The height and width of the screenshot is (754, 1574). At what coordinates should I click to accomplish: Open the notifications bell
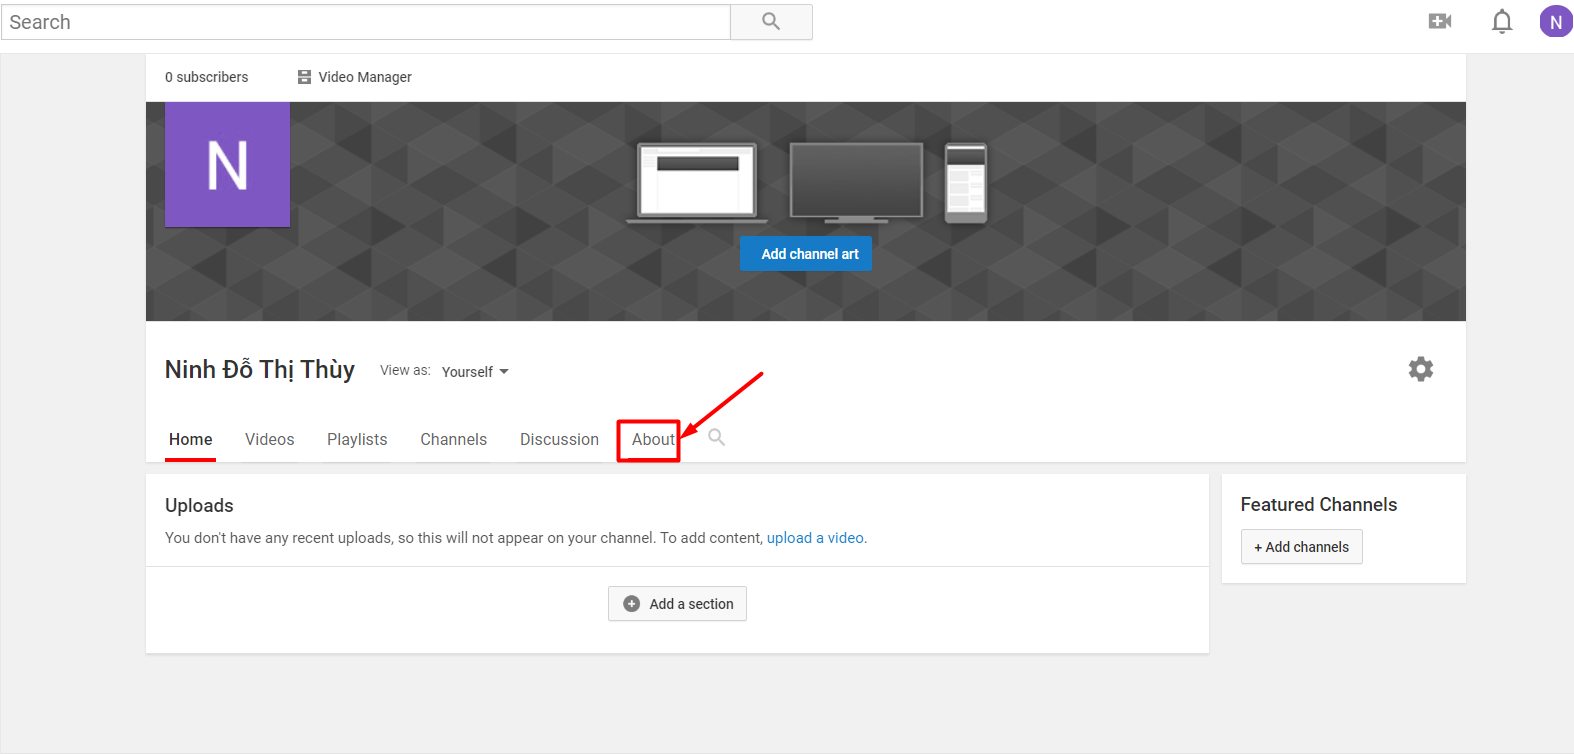(x=1502, y=21)
